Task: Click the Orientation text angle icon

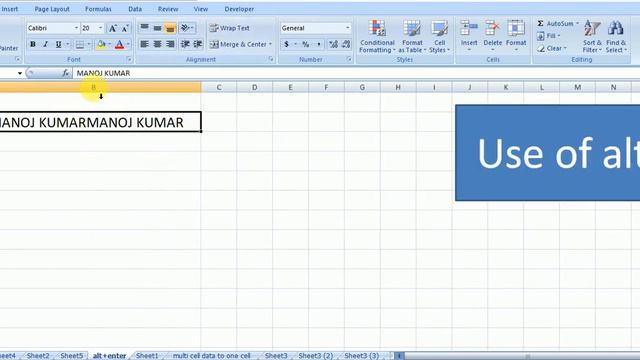Action: (x=185, y=28)
